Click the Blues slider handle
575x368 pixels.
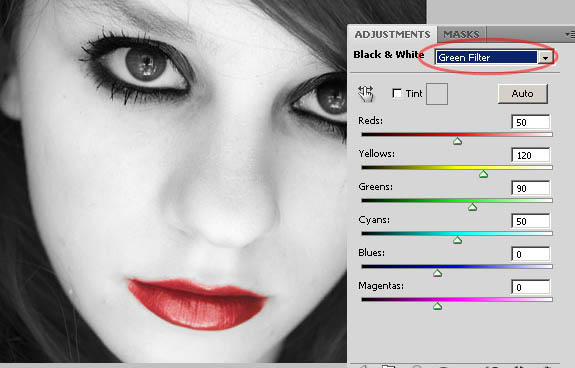click(x=437, y=273)
